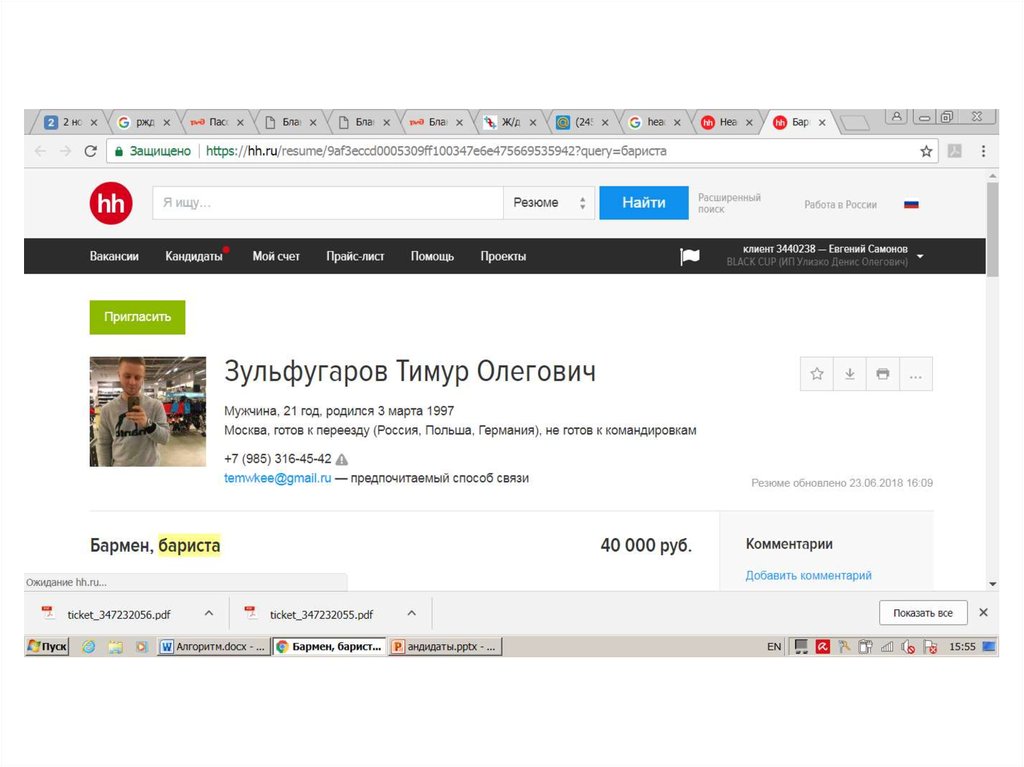Click the Russian flag icon
The height and width of the screenshot is (767, 1024).
(x=911, y=204)
